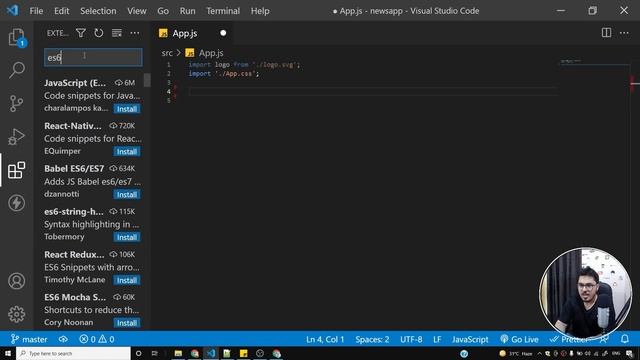Image resolution: width=640 pixels, height=360 pixels.
Task: Open the React-Nativ... extension title
Action: click(x=73, y=126)
